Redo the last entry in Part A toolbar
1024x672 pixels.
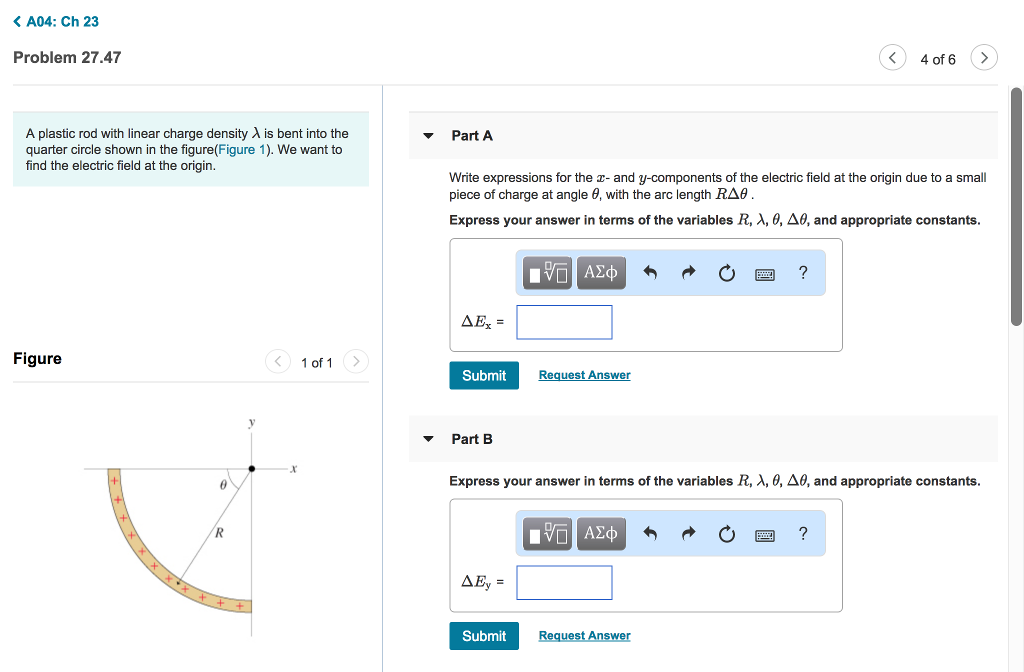click(688, 272)
